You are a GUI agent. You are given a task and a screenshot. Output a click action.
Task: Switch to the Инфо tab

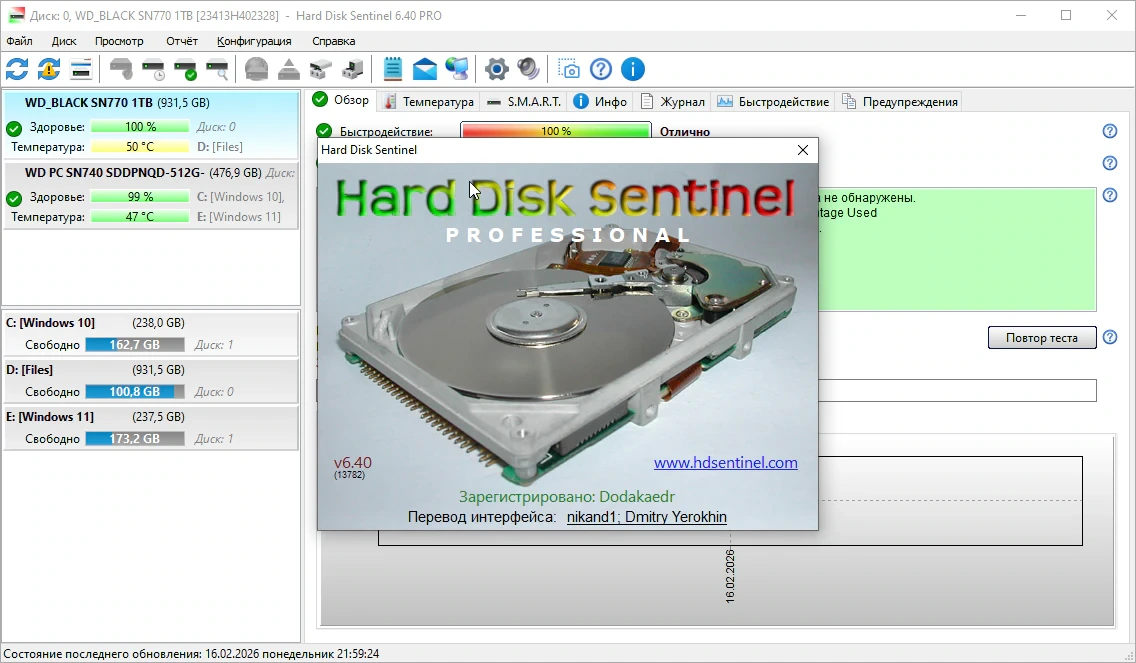pos(601,101)
